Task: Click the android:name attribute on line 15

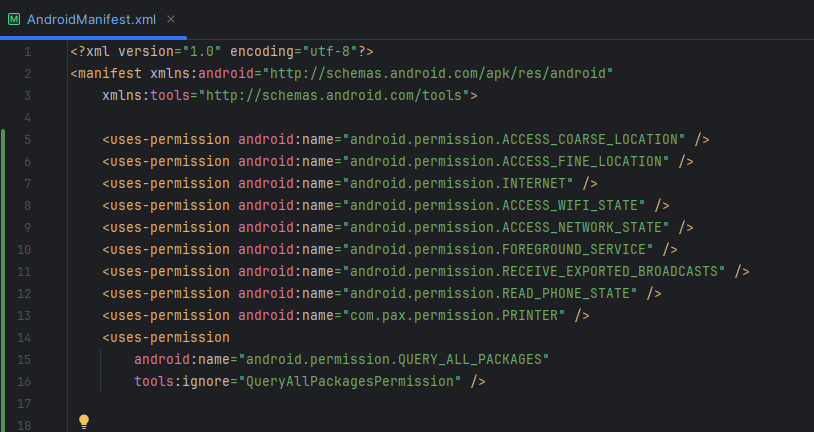Action: click(182, 359)
